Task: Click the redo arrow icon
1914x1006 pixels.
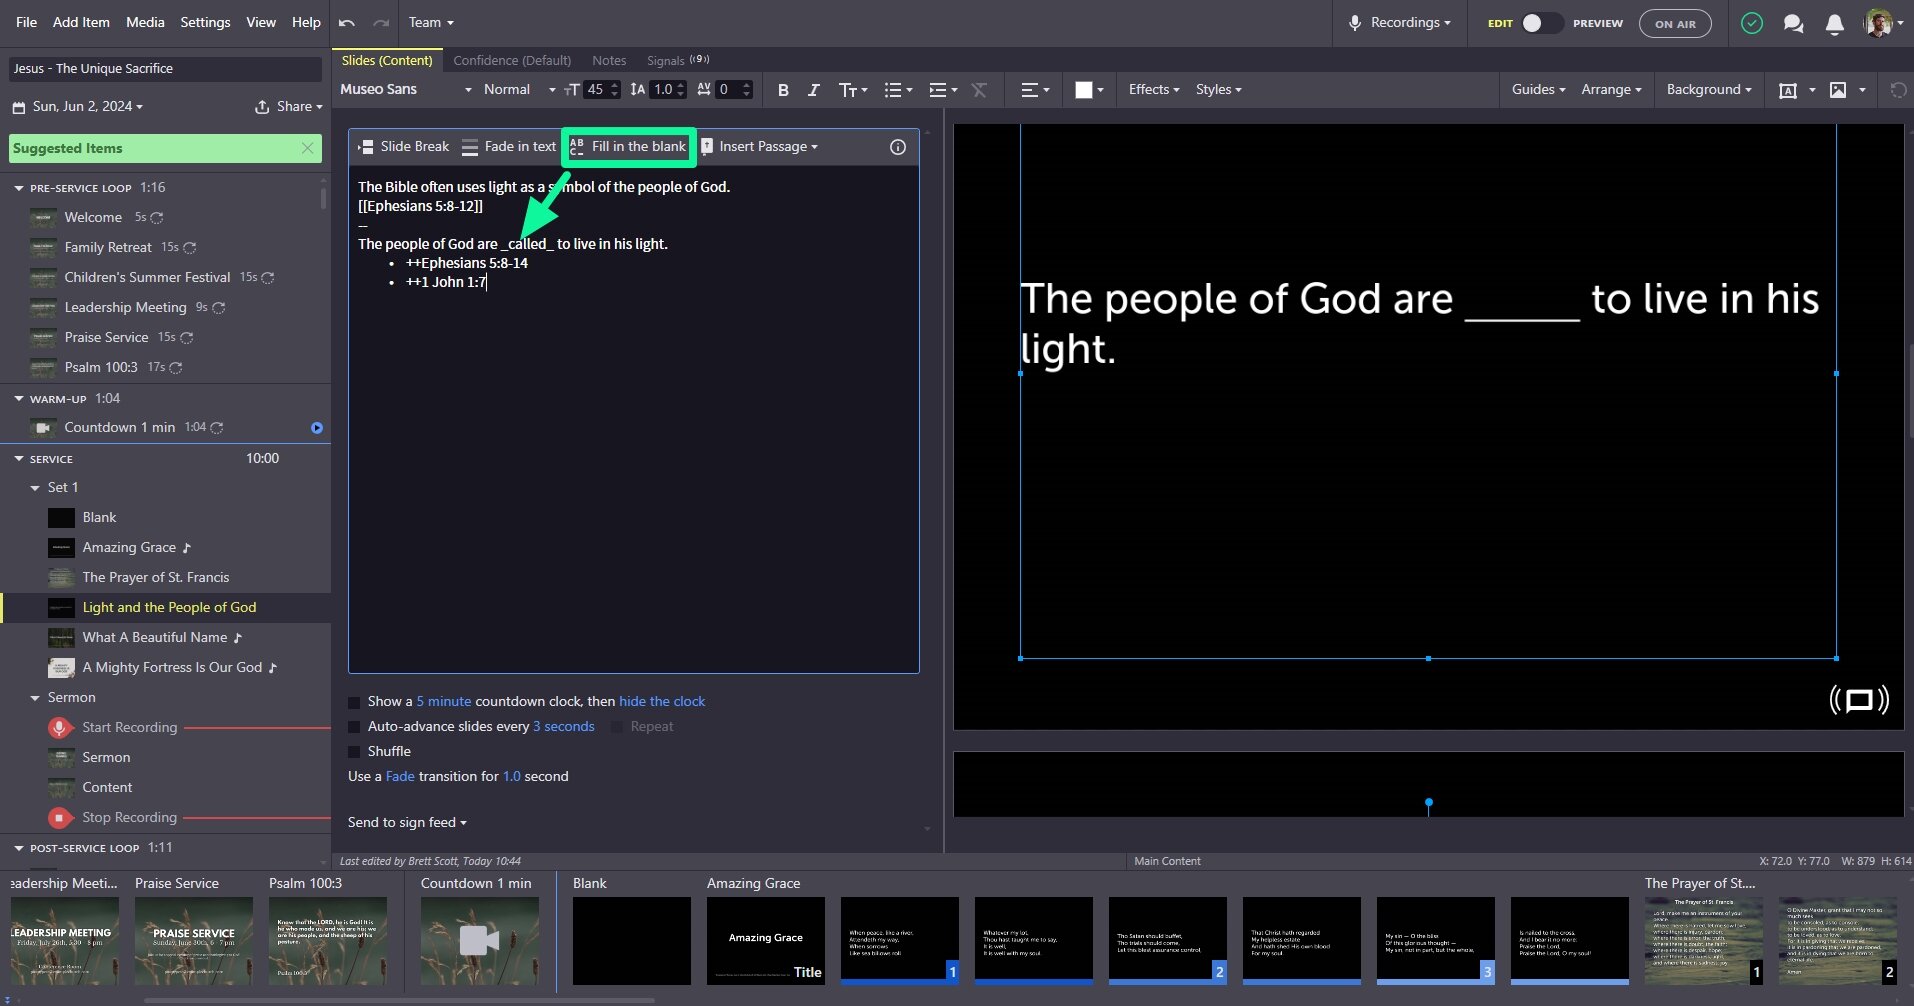Action: click(x=381, y=22)
